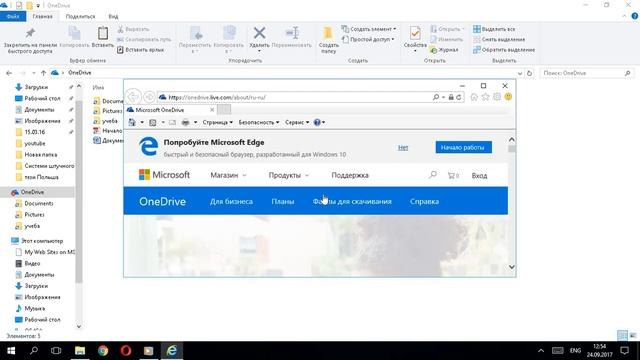The image size is (640, 360).
Task: Select OneDrive in the navigation pane
Action: [x=32, y=192]
